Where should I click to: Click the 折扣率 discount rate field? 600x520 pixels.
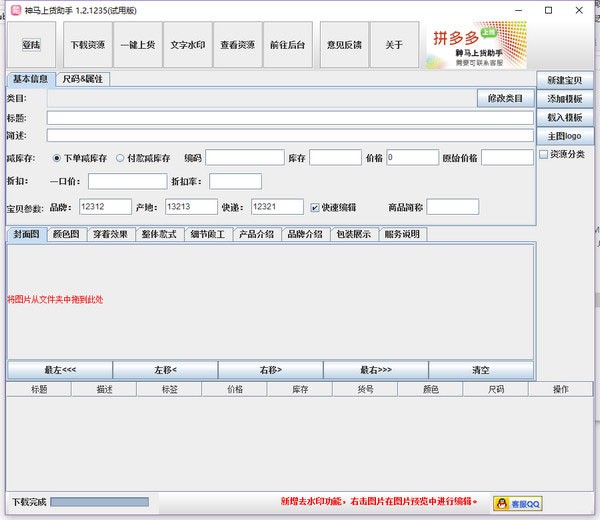click(235, 181)
